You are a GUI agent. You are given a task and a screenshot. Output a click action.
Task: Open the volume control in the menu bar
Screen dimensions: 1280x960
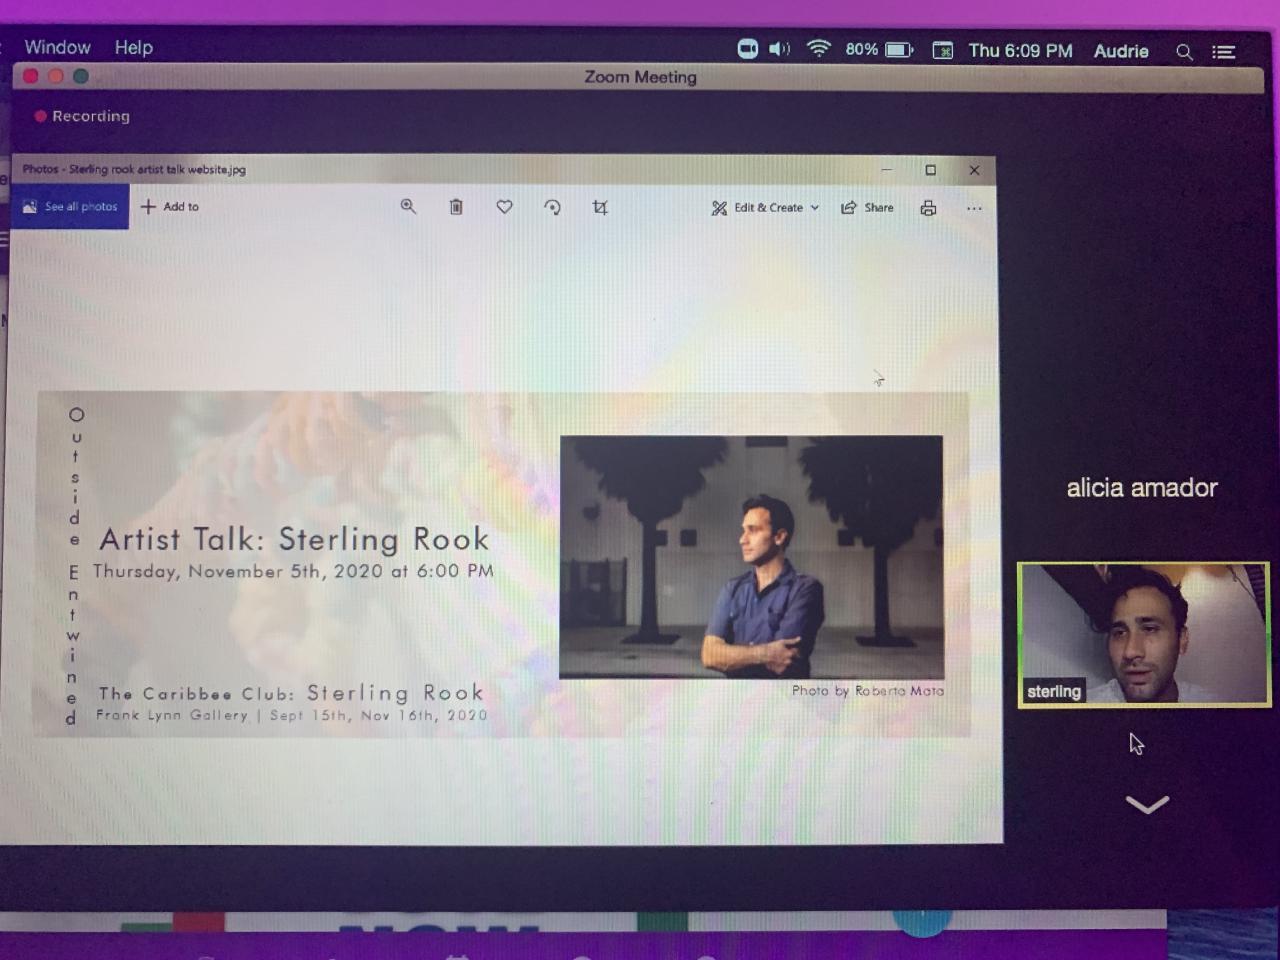click(780, 49)
